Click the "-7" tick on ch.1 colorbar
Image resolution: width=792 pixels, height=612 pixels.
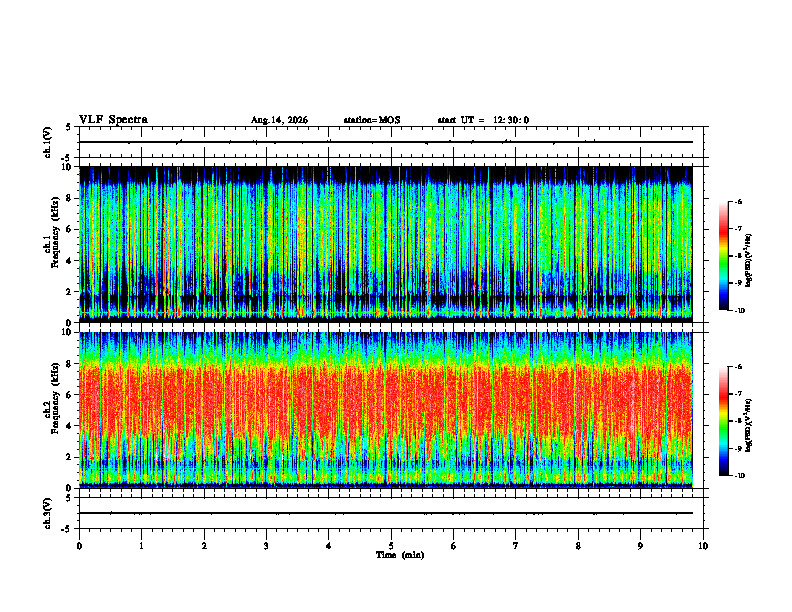738,229
